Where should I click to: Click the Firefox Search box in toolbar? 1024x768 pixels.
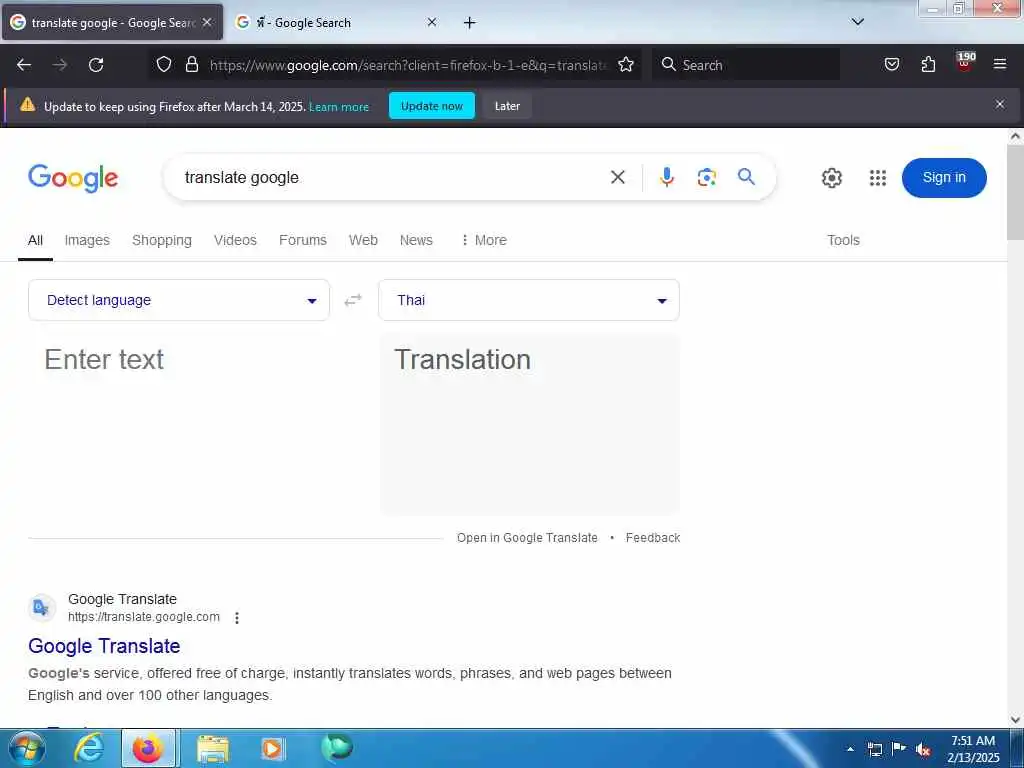pos(746,64)
